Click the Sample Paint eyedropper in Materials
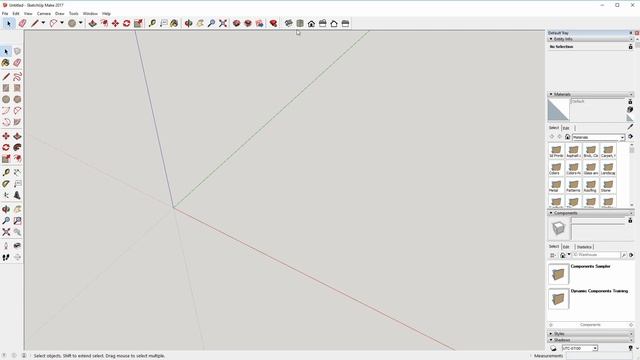Image resolution: width=640 pixels, height=360 pixels. (630, 127)
